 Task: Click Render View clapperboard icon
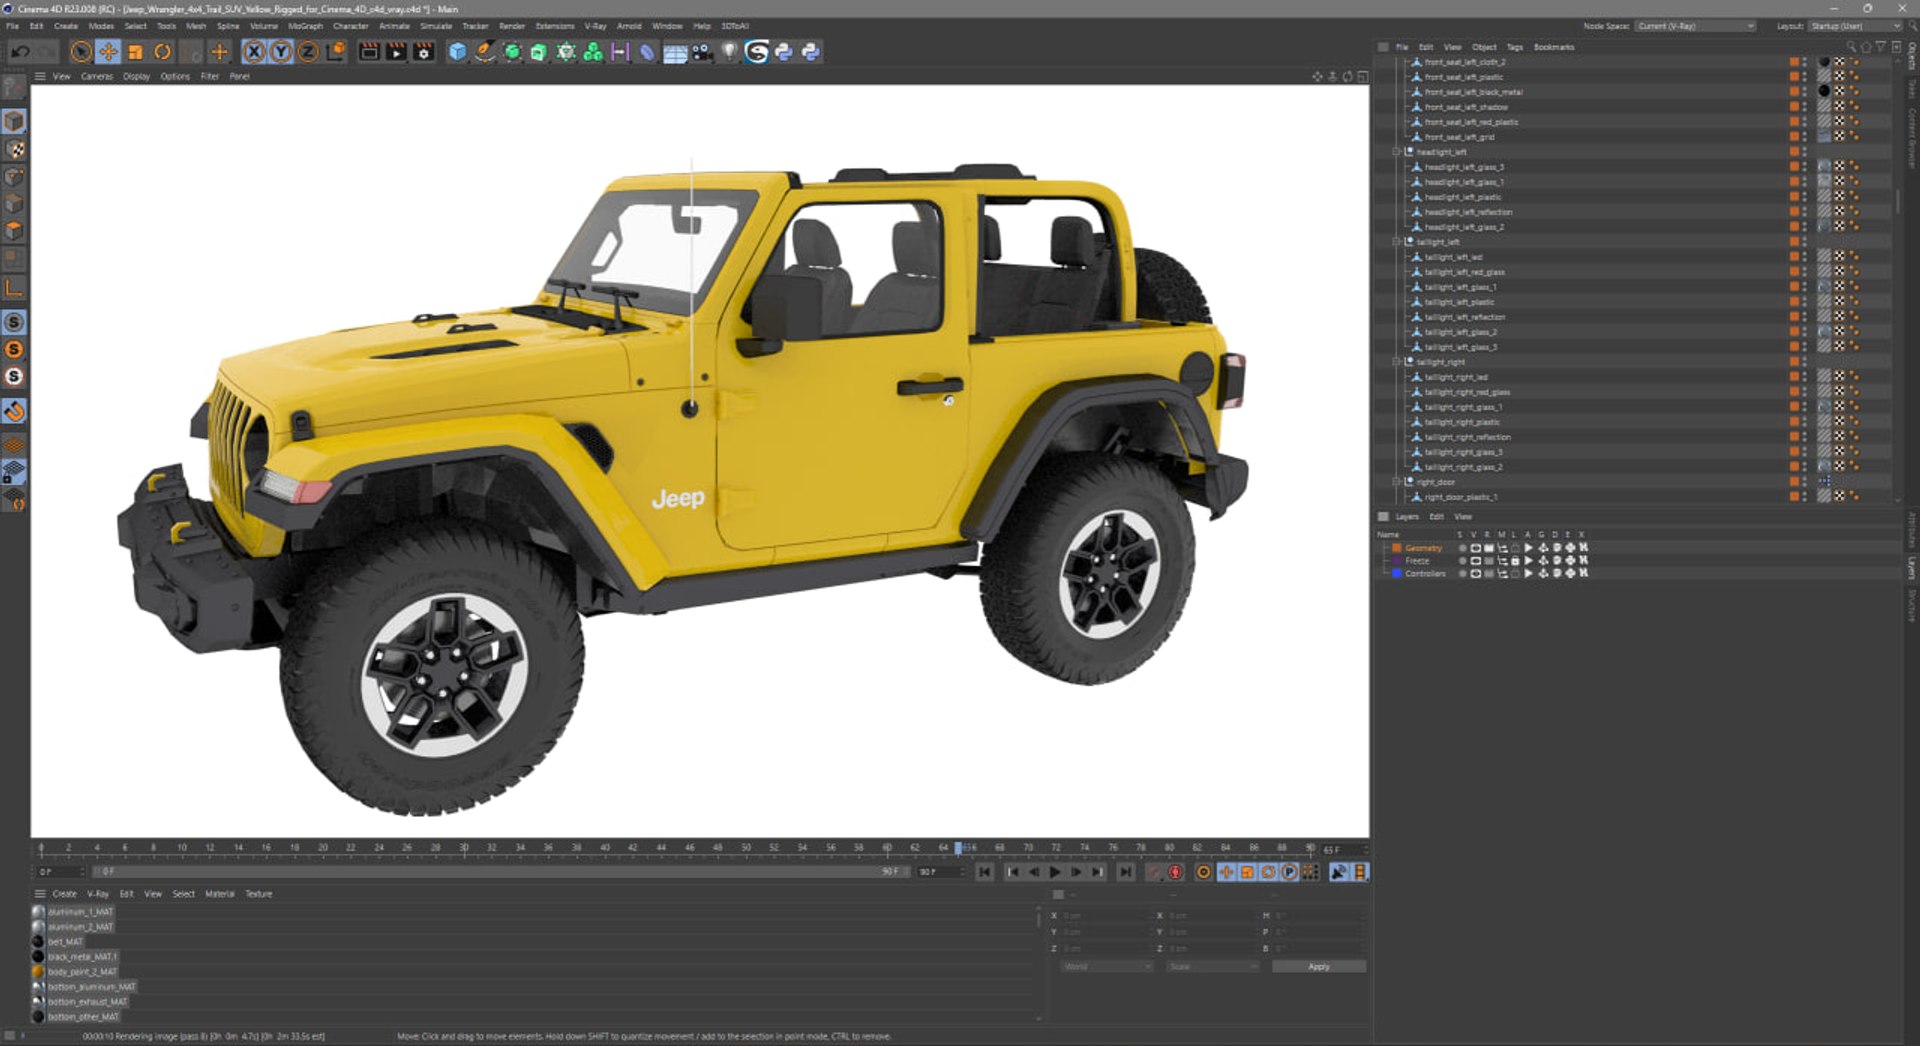(369, 52)
